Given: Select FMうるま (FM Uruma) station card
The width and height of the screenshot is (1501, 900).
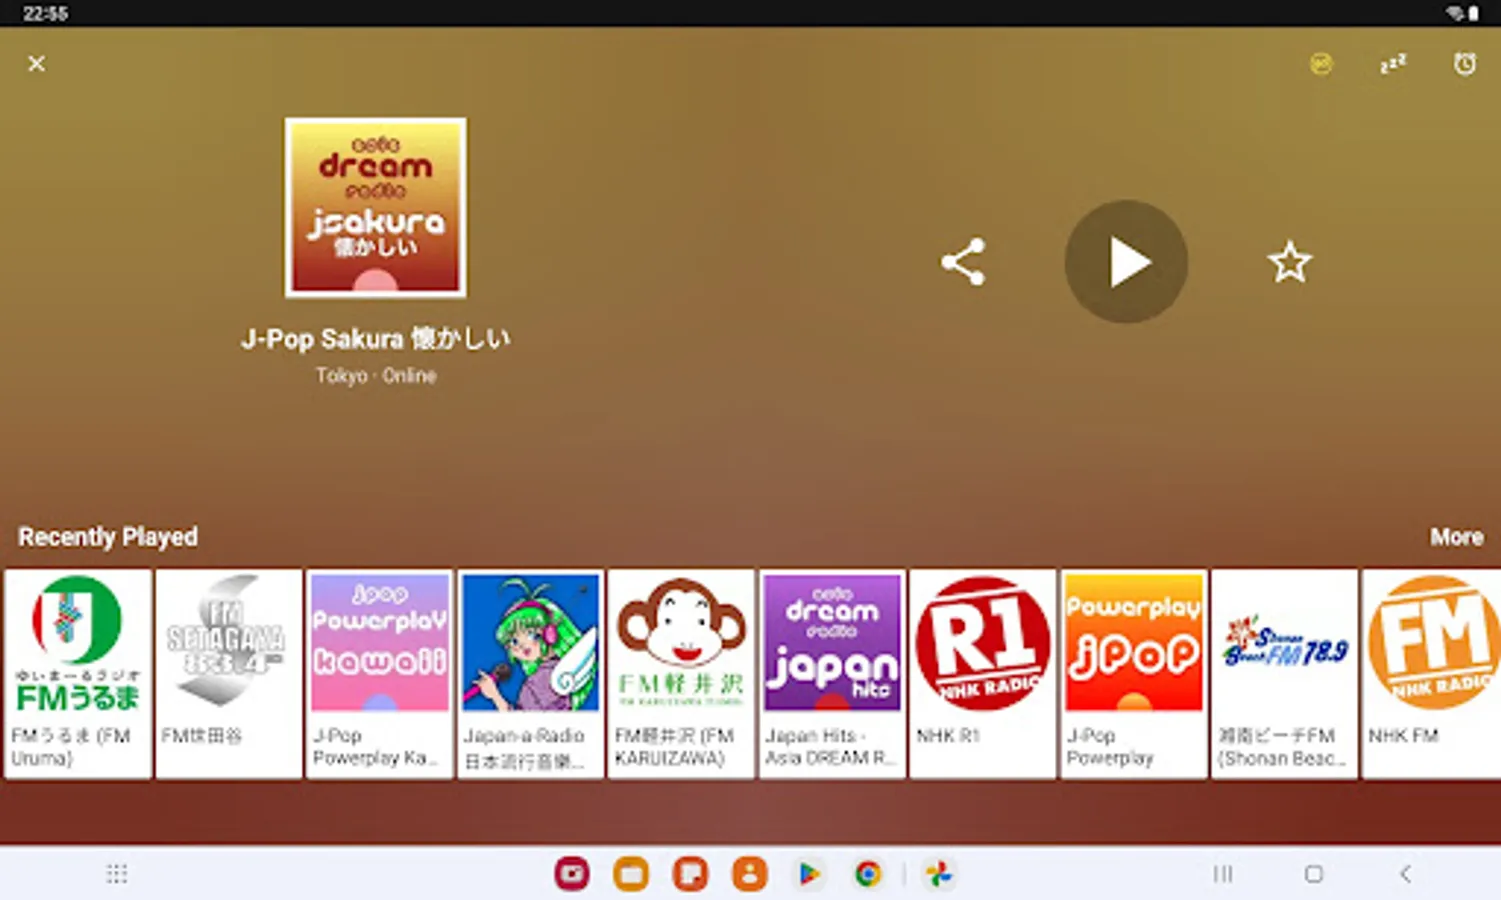Looking at the screenshot, I should pyautogui.click(x=78, y=674).
